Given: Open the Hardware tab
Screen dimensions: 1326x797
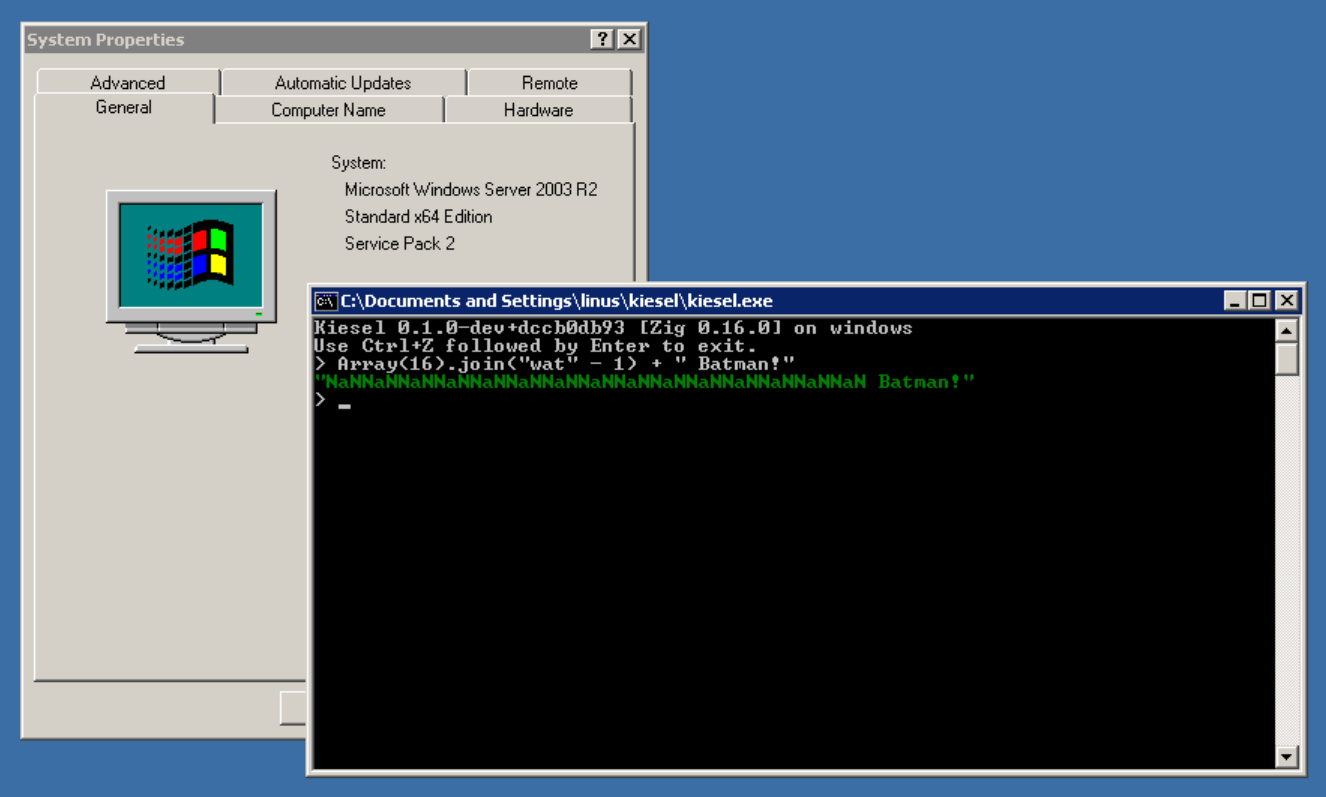Looking at the screenshot, I should point(538,110).
